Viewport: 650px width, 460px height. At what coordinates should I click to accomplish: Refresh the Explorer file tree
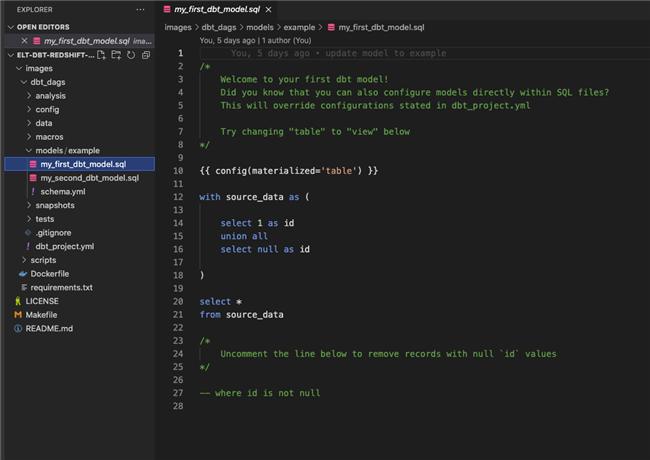[x=131, y=55]
